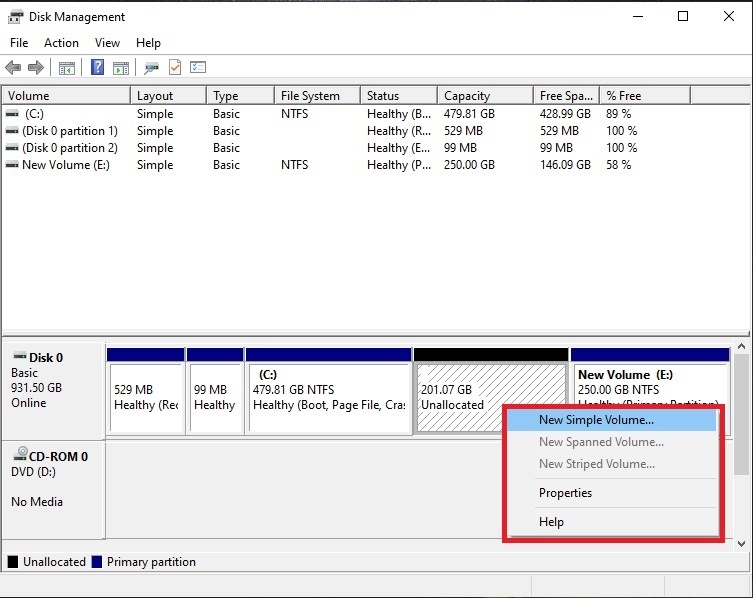Click the Back arrow in the toolbar
Viewport: 753px width, 598px height.
pyautogui.click(x=13, y=68)
